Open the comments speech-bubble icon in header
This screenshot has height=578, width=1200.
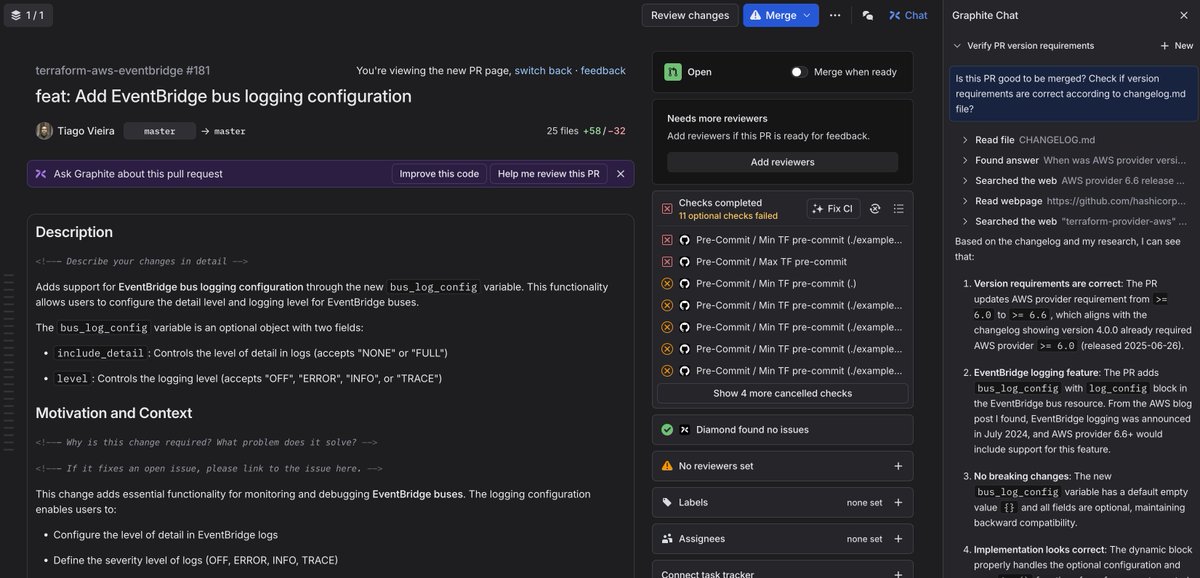[868, 15]
